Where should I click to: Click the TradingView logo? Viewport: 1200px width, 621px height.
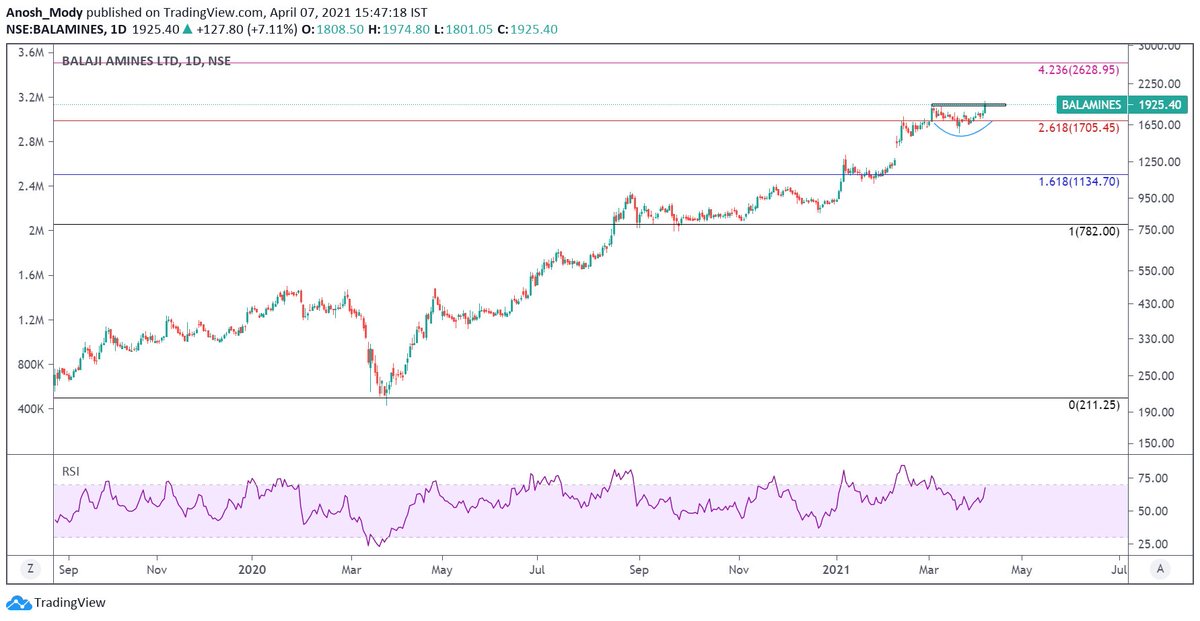[x=19, y=603]
